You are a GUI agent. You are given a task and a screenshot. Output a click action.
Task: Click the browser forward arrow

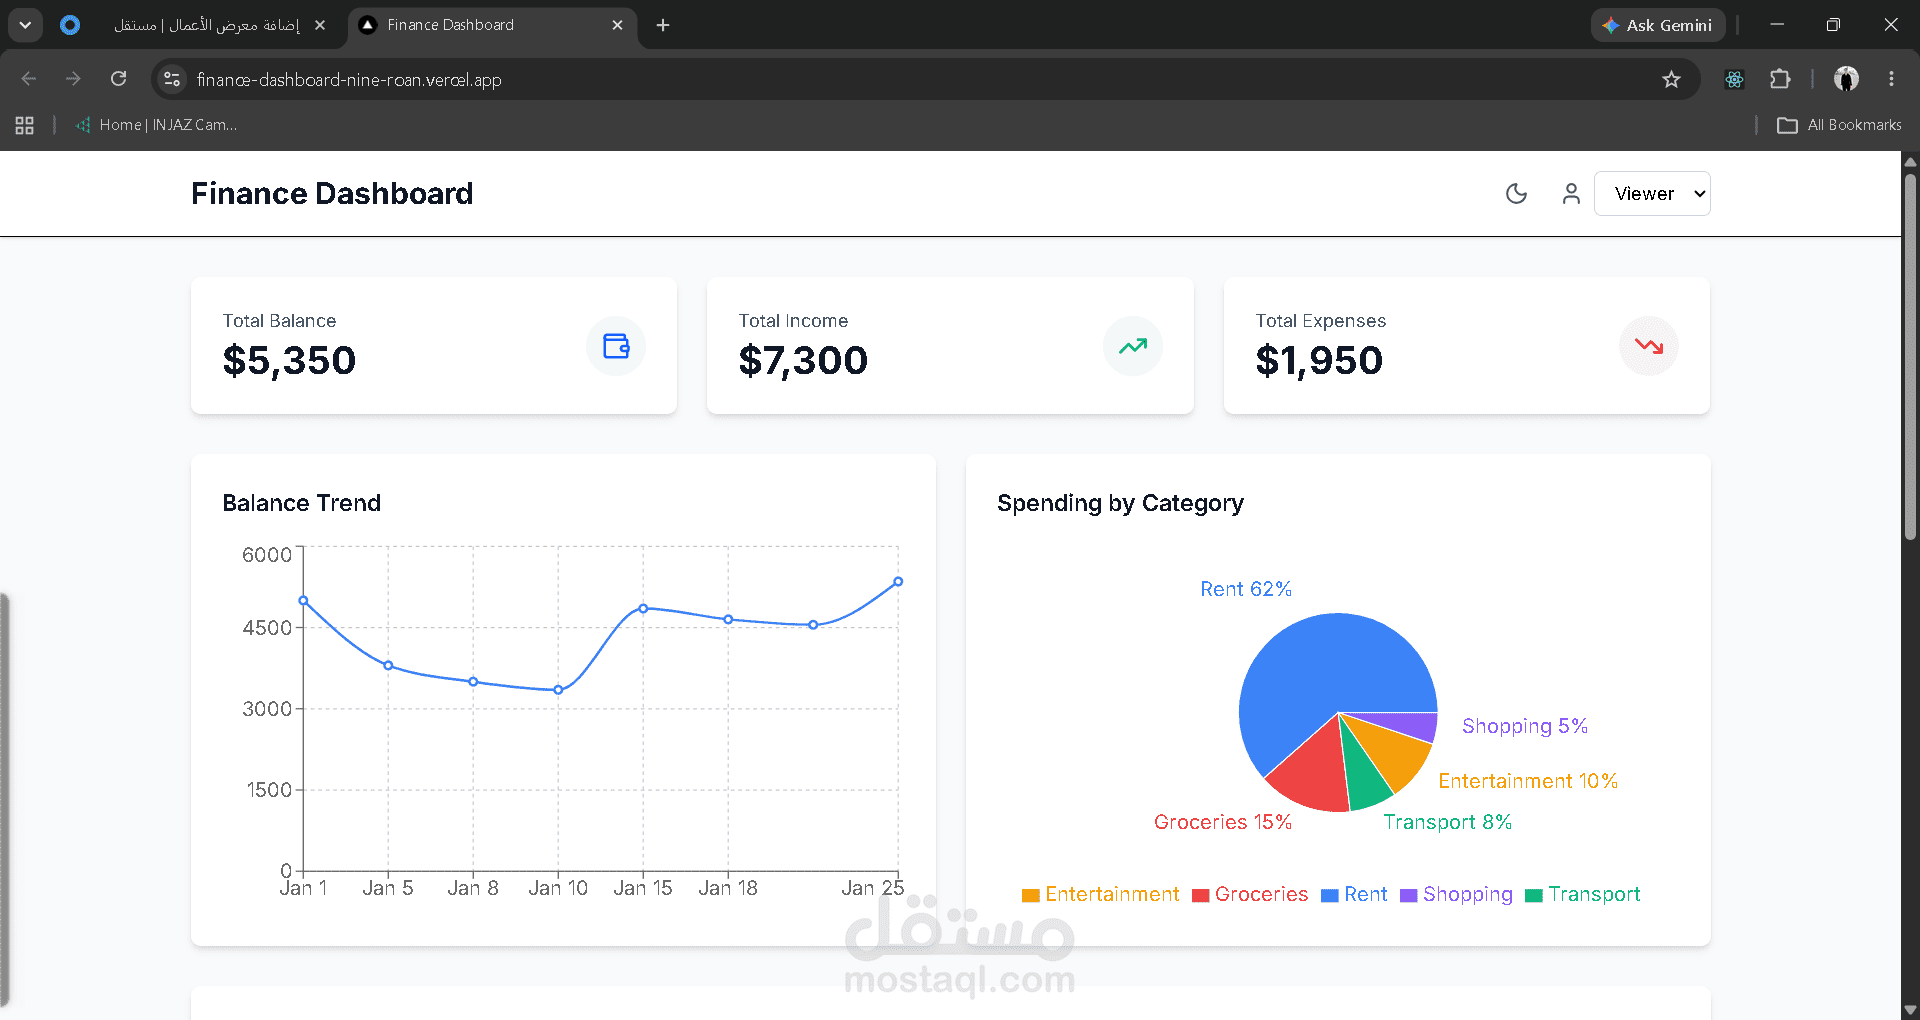73,78
